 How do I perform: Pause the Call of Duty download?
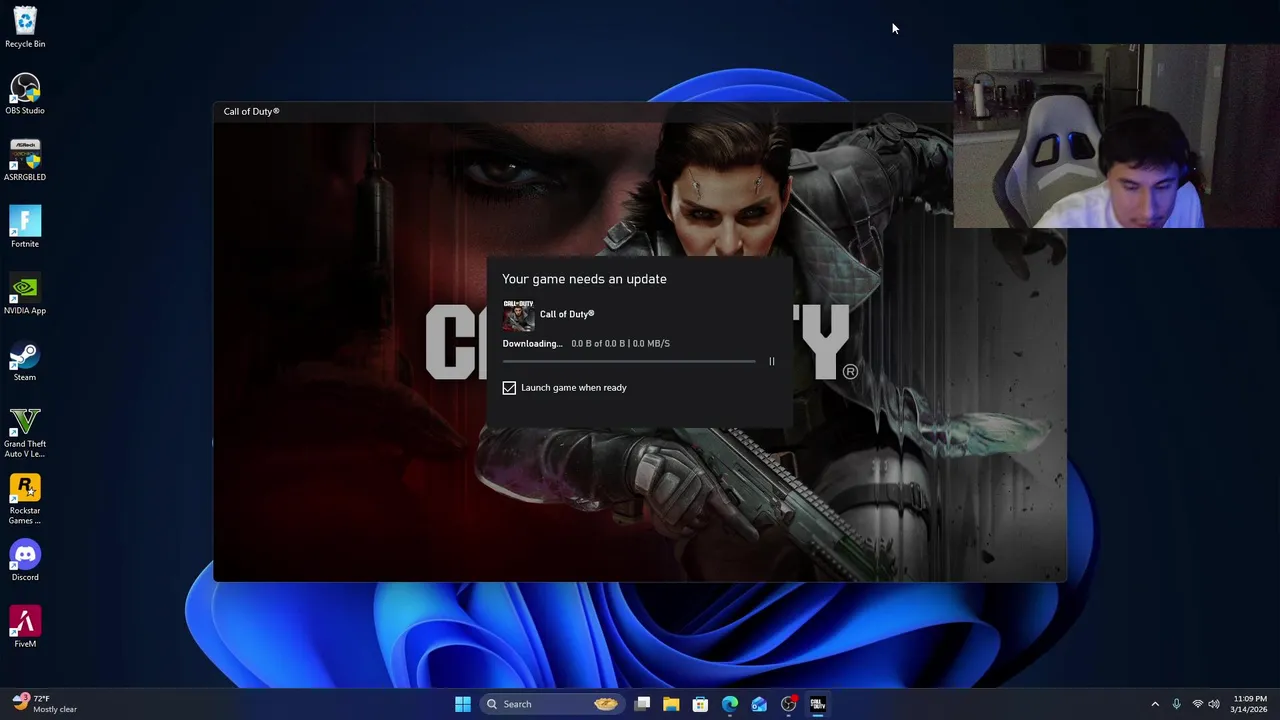coord(771,361)
